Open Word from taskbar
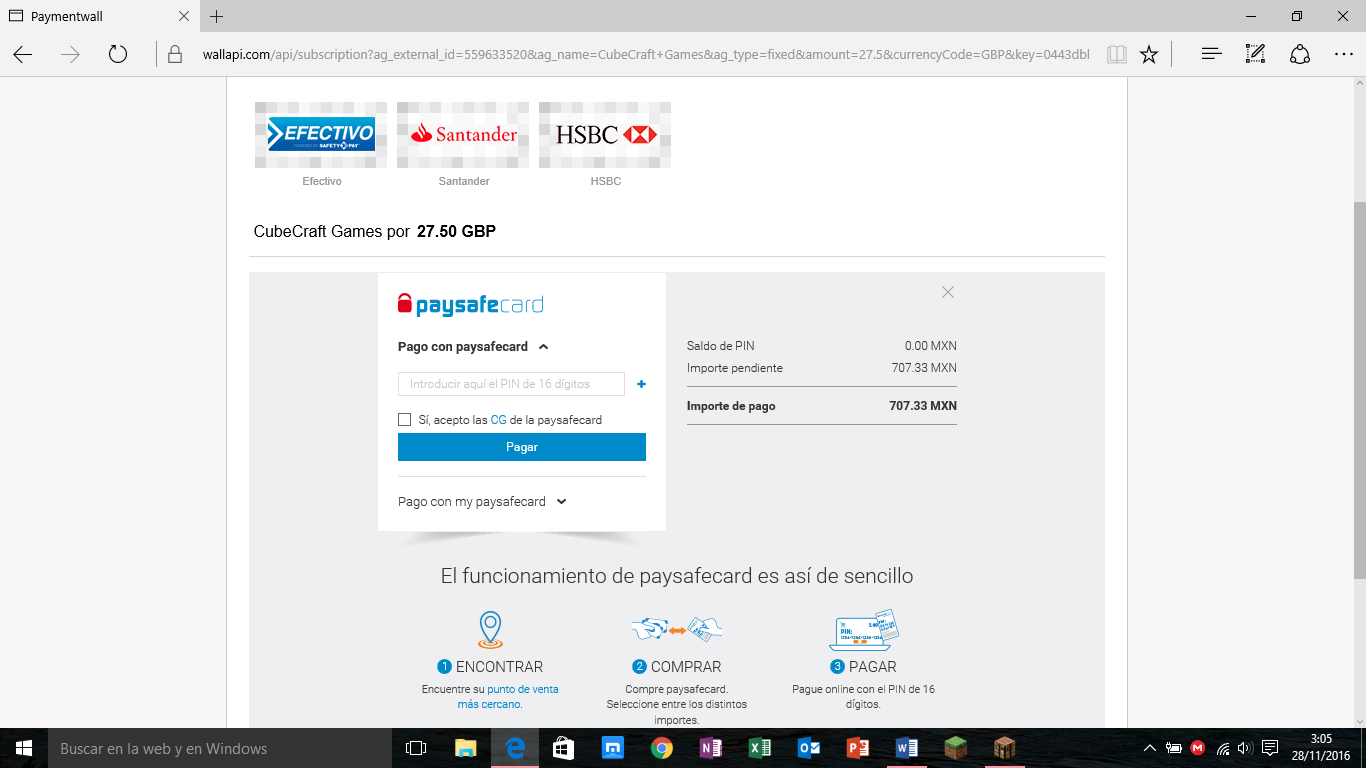The width and height of the screenshot is (1366, 768). click(907, 748)
